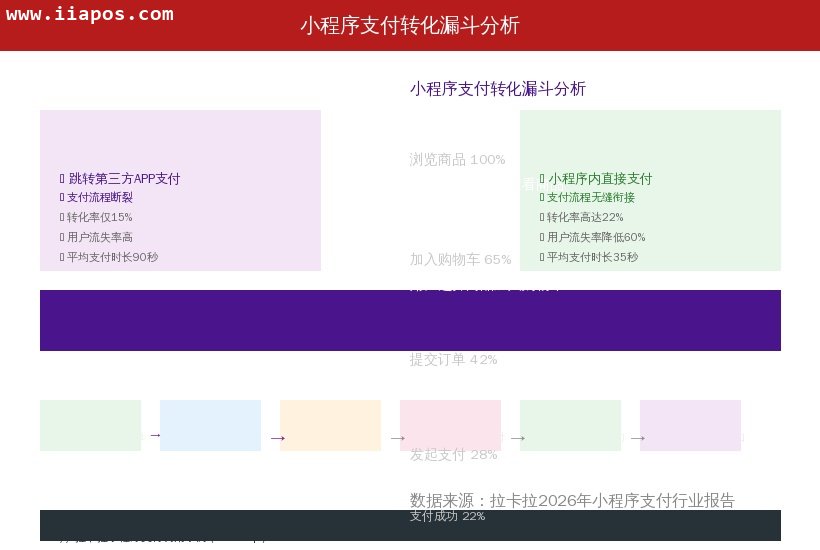Click the funnel label 提交订单 42%
This screenshot has width=820, height=550.
click(x=453, y=359)
